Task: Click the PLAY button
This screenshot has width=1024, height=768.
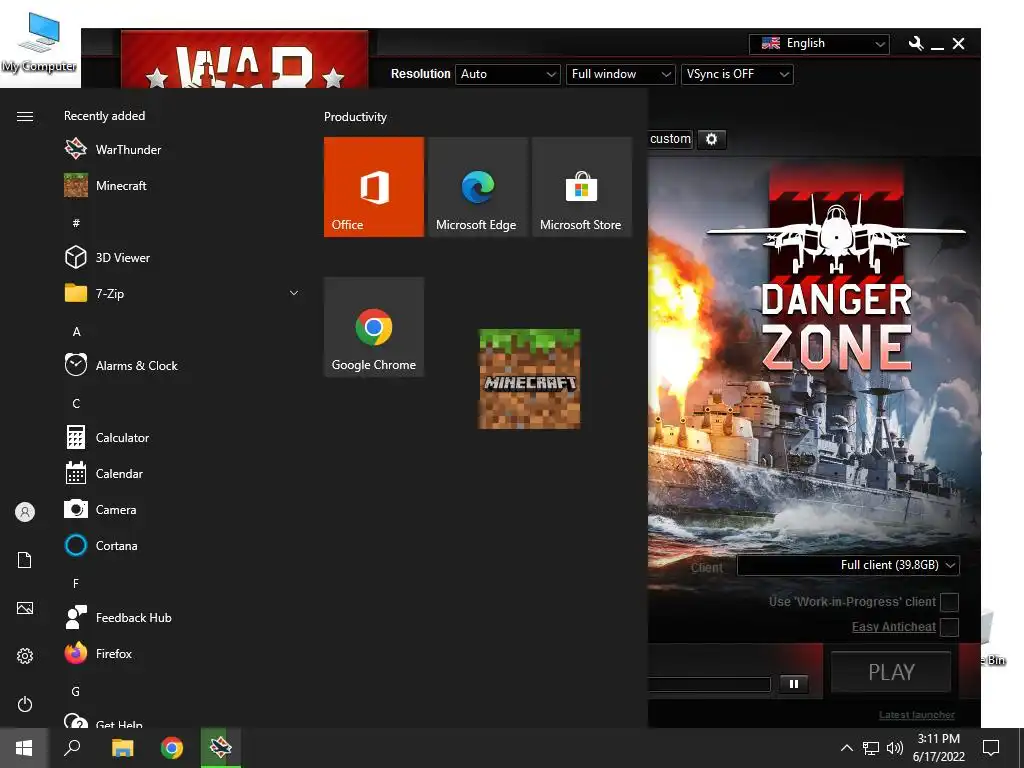Action: pos(891,671)
